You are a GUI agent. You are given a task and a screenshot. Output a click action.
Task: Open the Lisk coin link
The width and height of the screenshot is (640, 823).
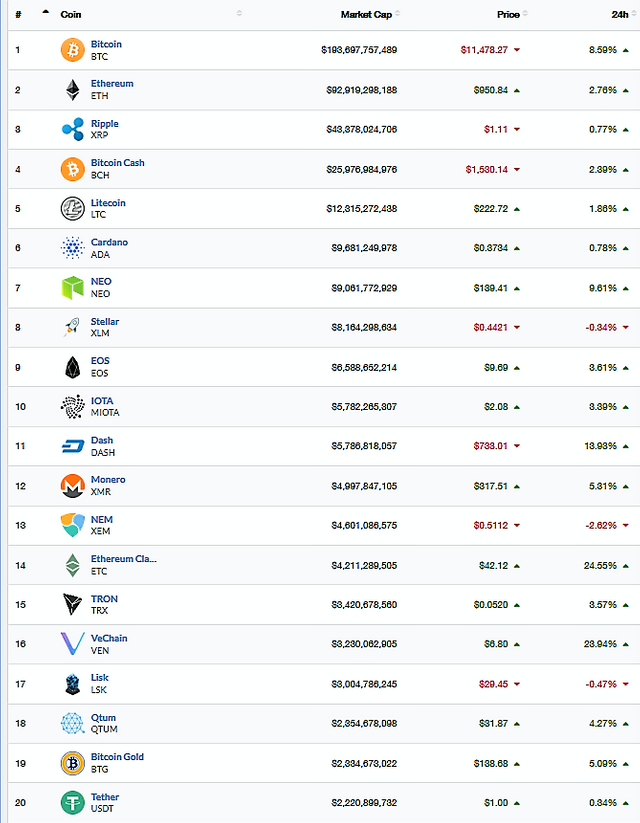click(x=100, y=678)
